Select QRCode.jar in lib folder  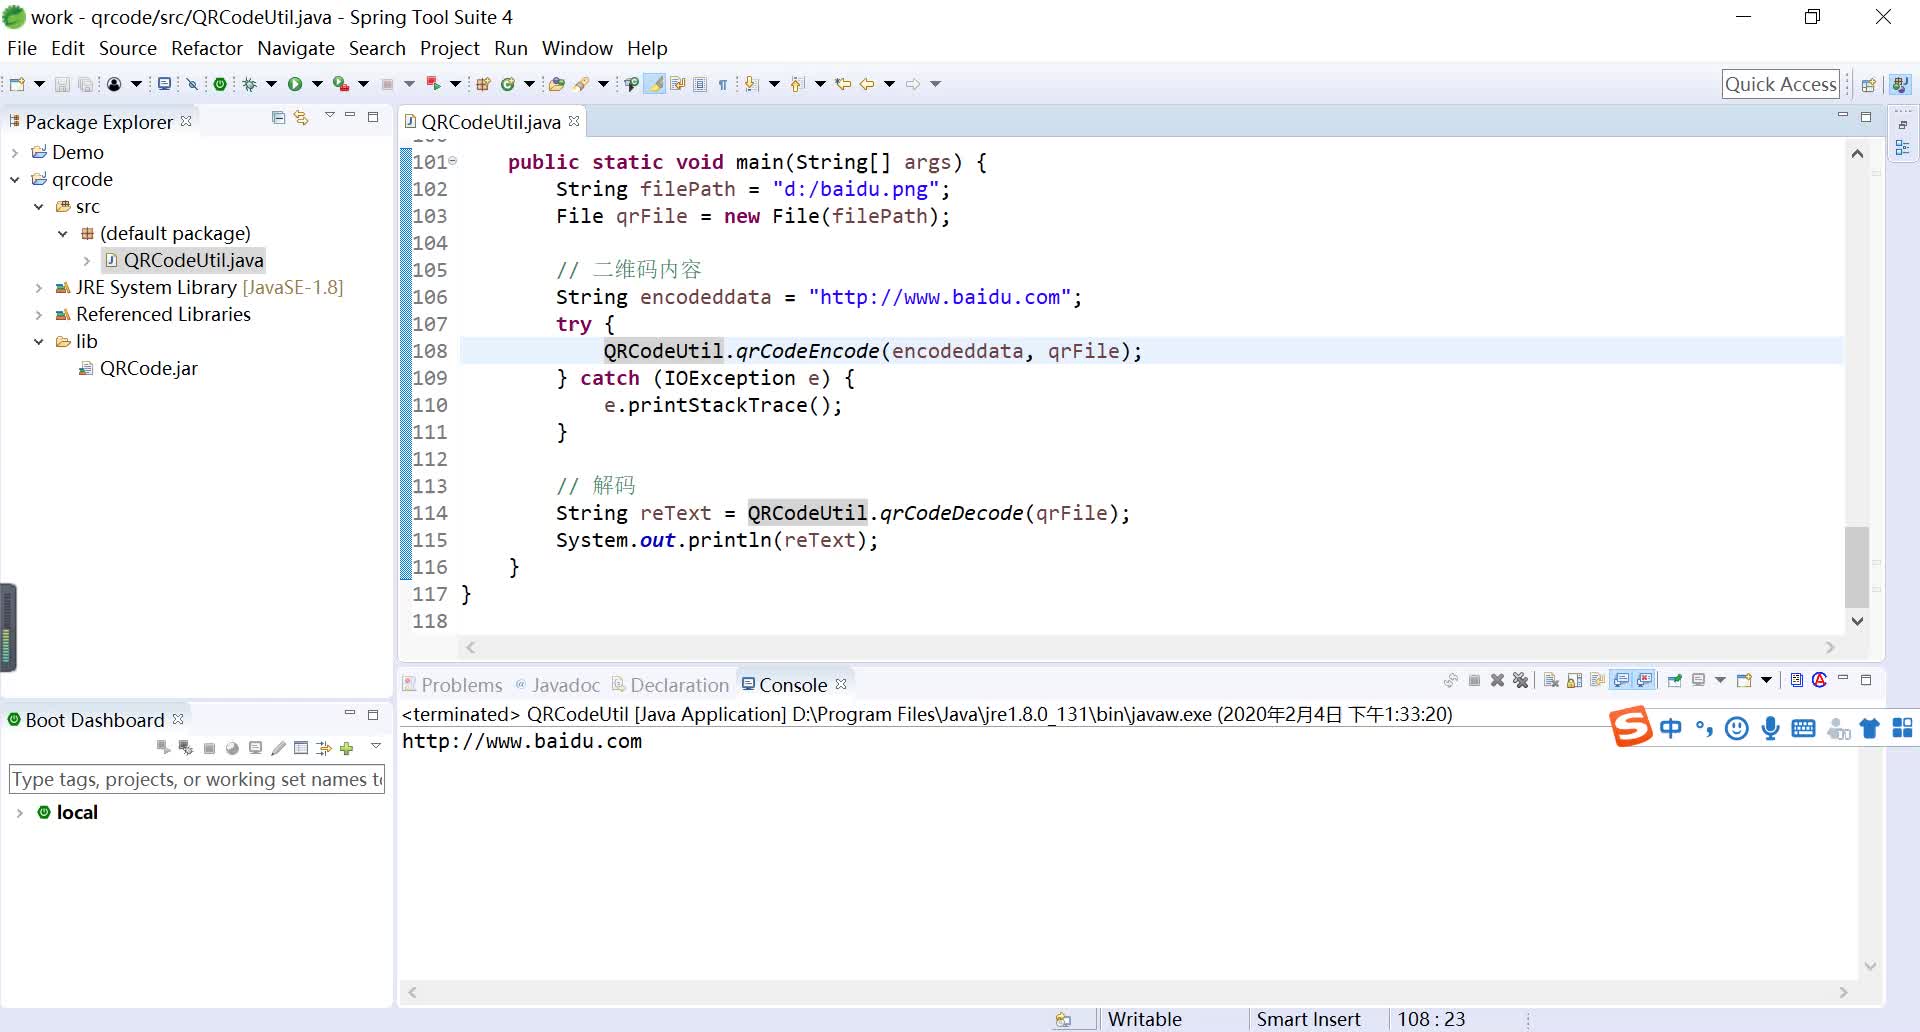point(139,369)
